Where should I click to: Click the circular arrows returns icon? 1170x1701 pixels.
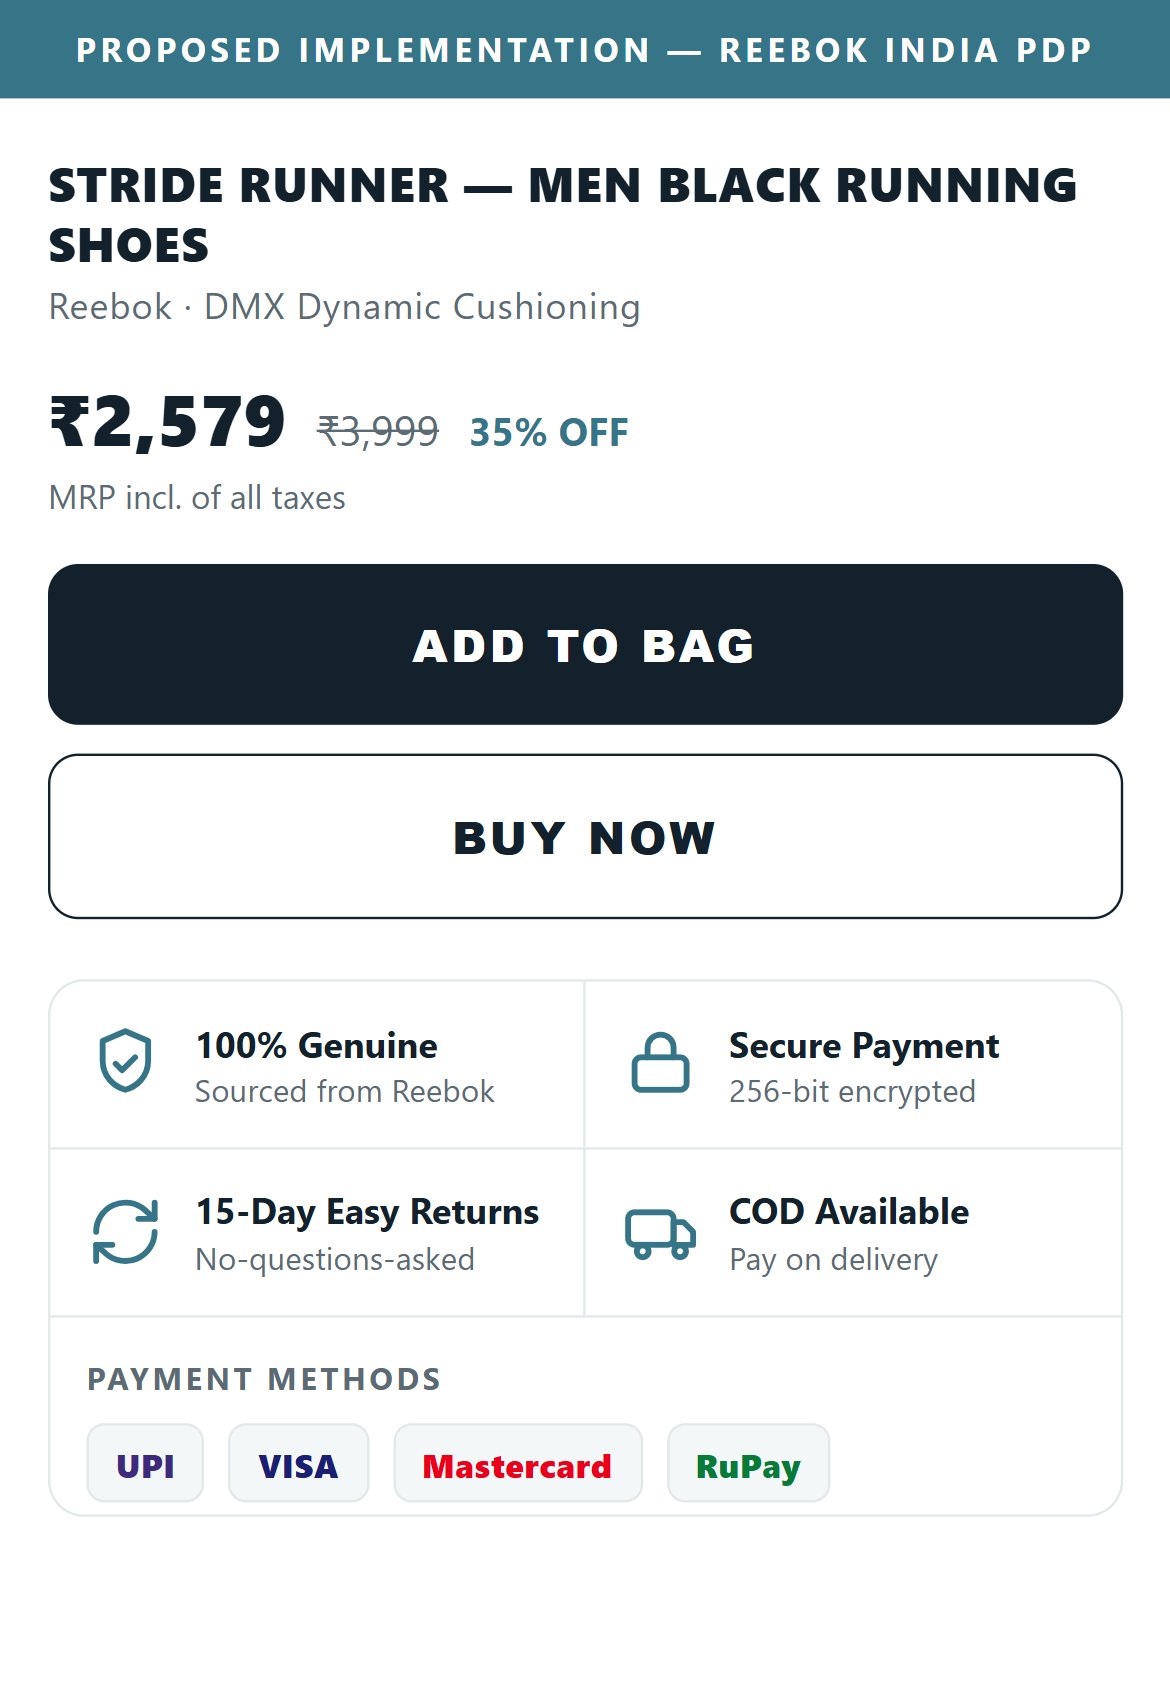tap(125, 1232)
